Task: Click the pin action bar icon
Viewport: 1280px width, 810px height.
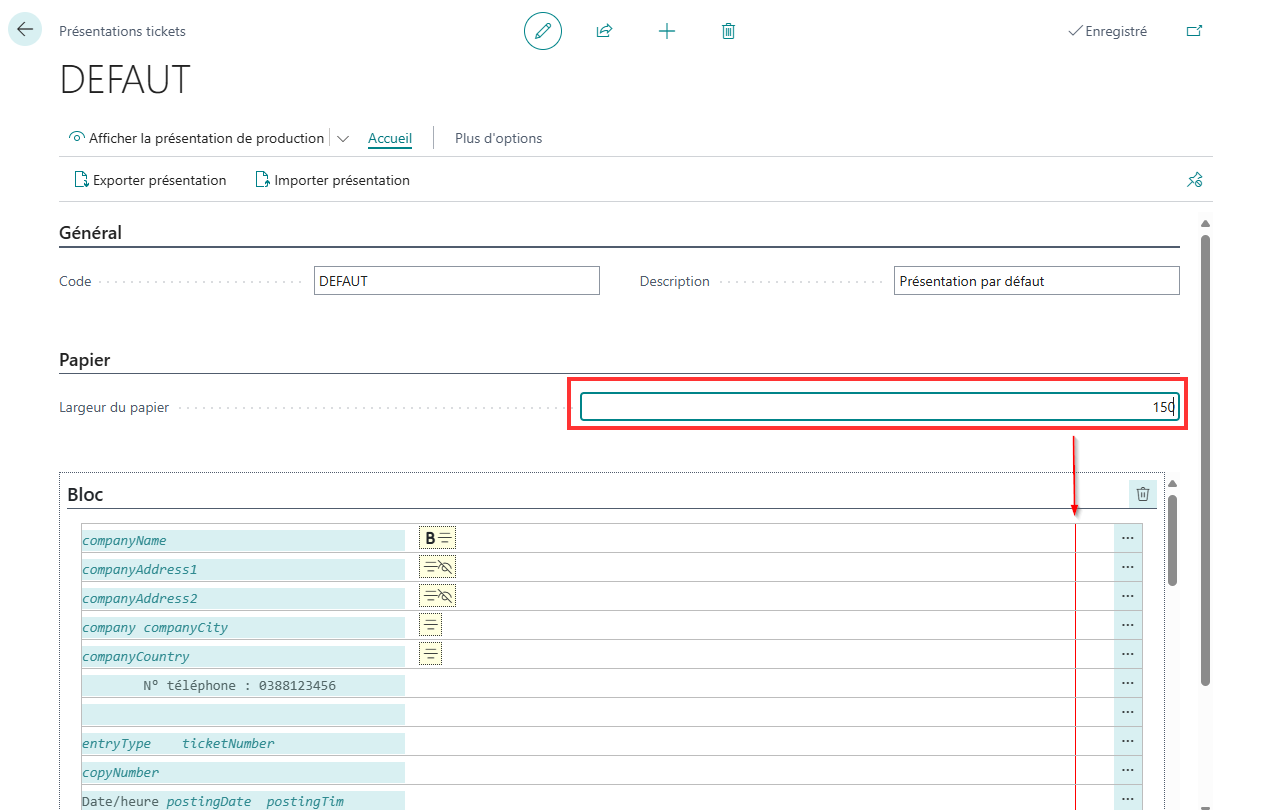Action: [1194, 180]
